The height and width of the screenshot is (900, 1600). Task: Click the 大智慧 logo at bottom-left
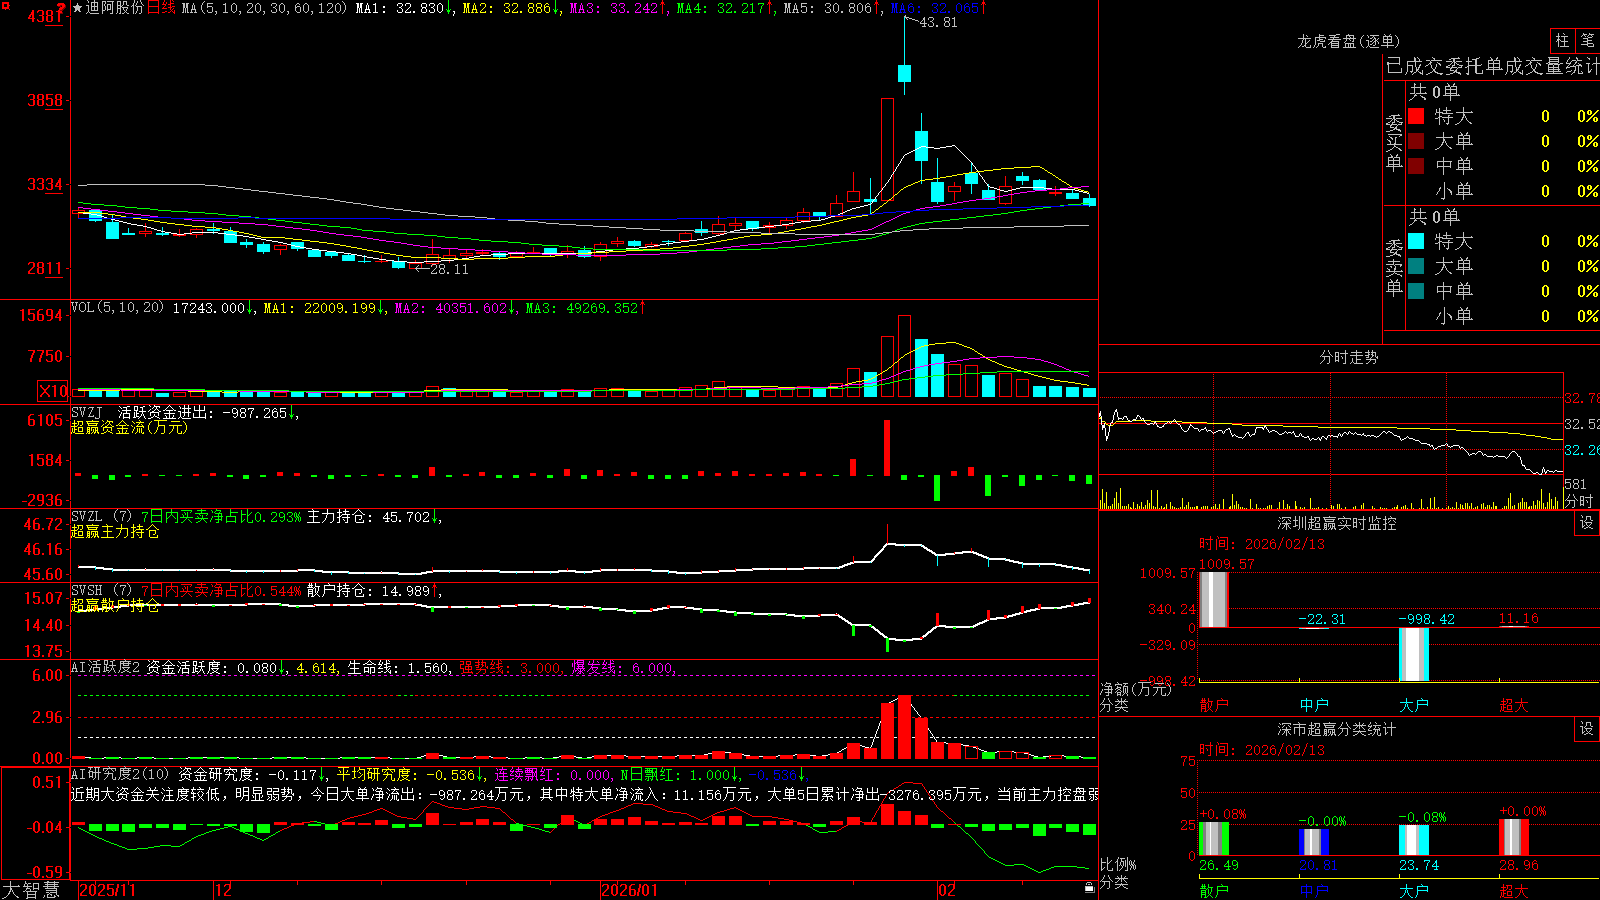[31, 889]
